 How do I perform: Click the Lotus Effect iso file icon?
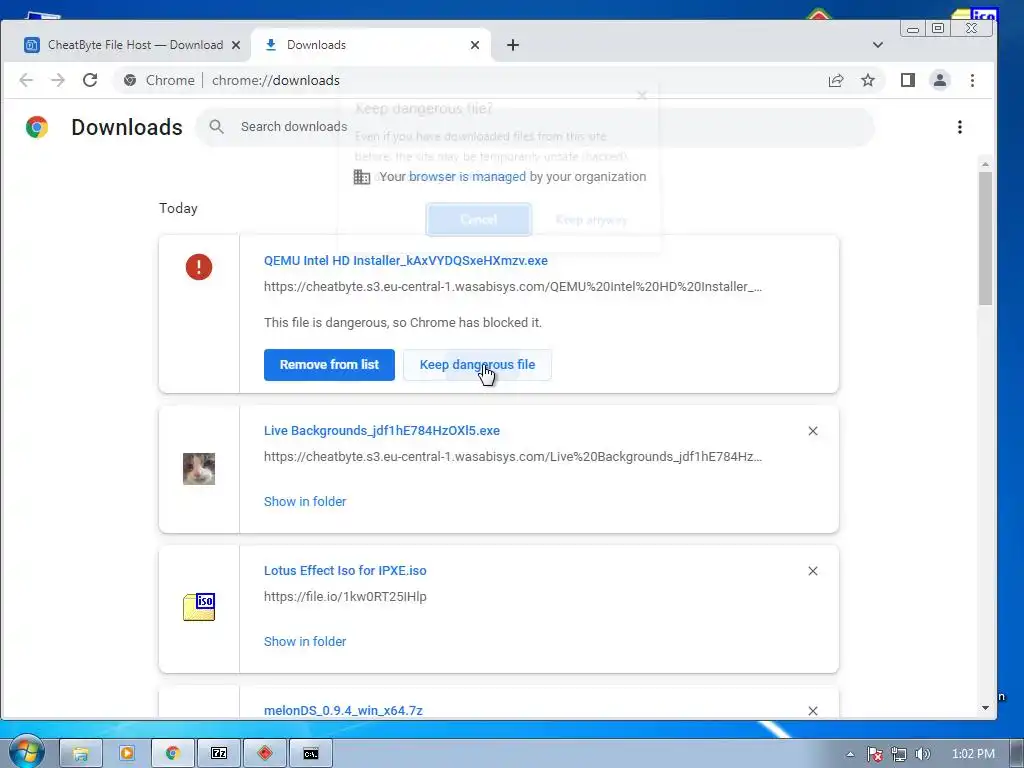coord(199,607)
